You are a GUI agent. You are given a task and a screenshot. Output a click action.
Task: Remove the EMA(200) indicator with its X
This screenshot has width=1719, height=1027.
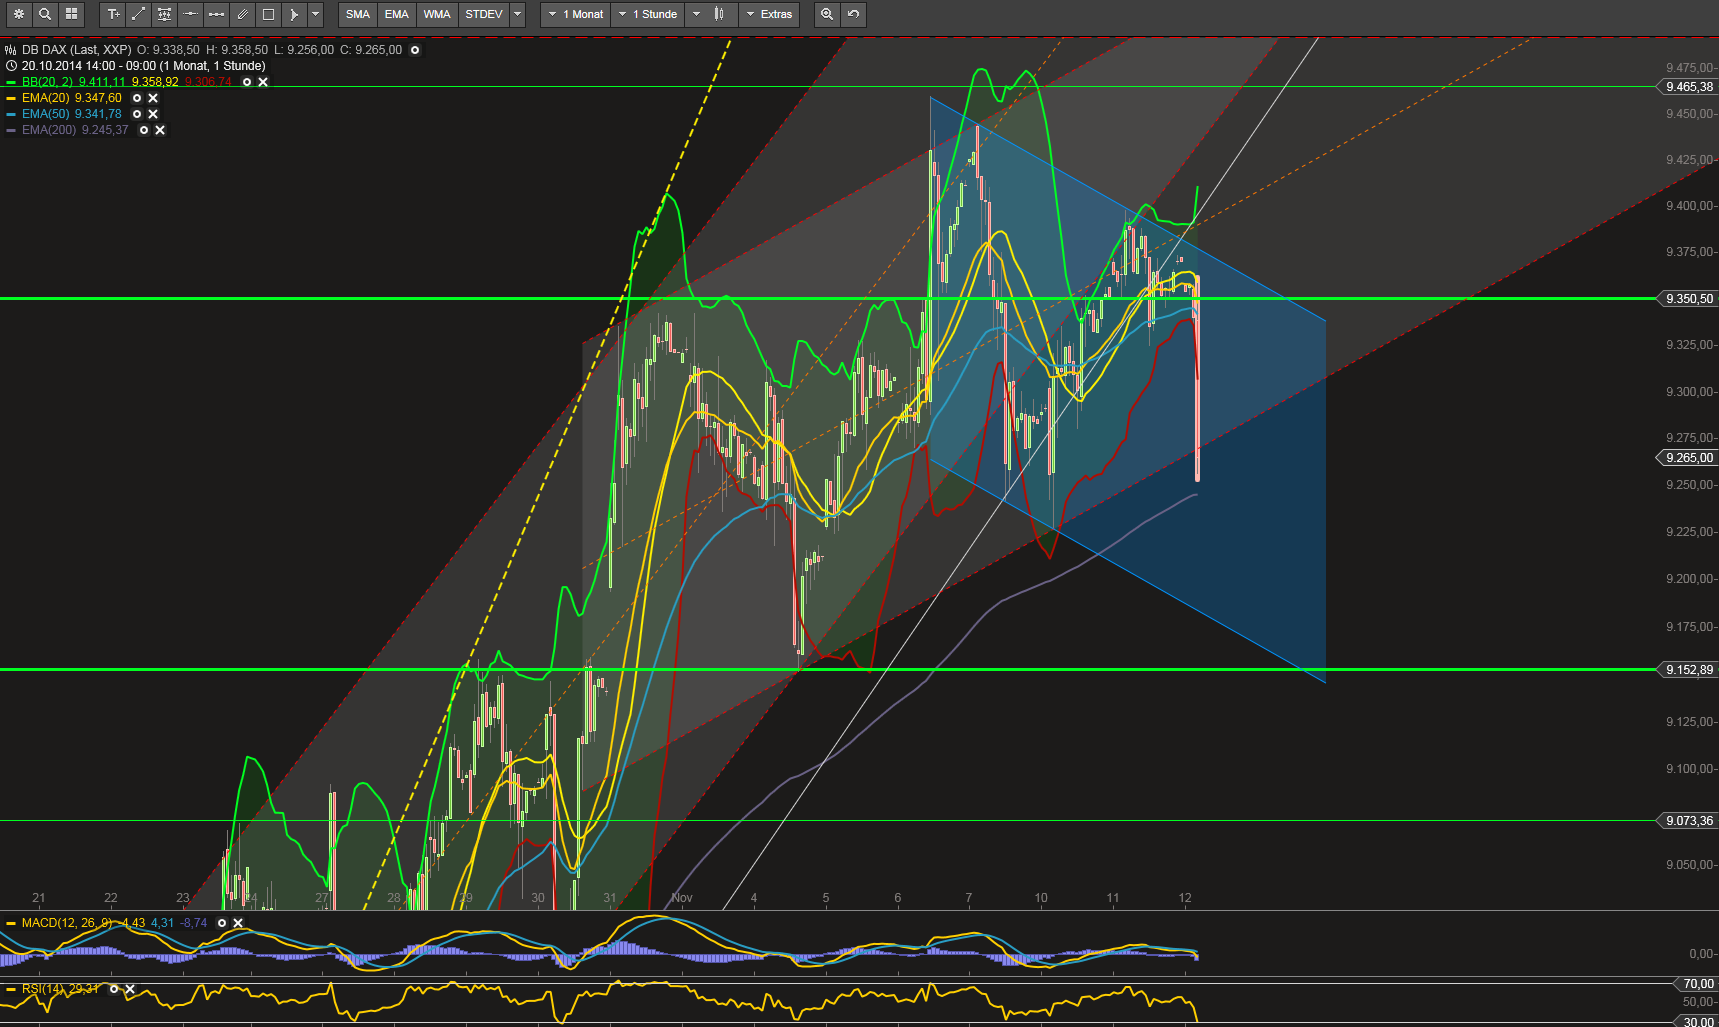(x=160, y=130)
